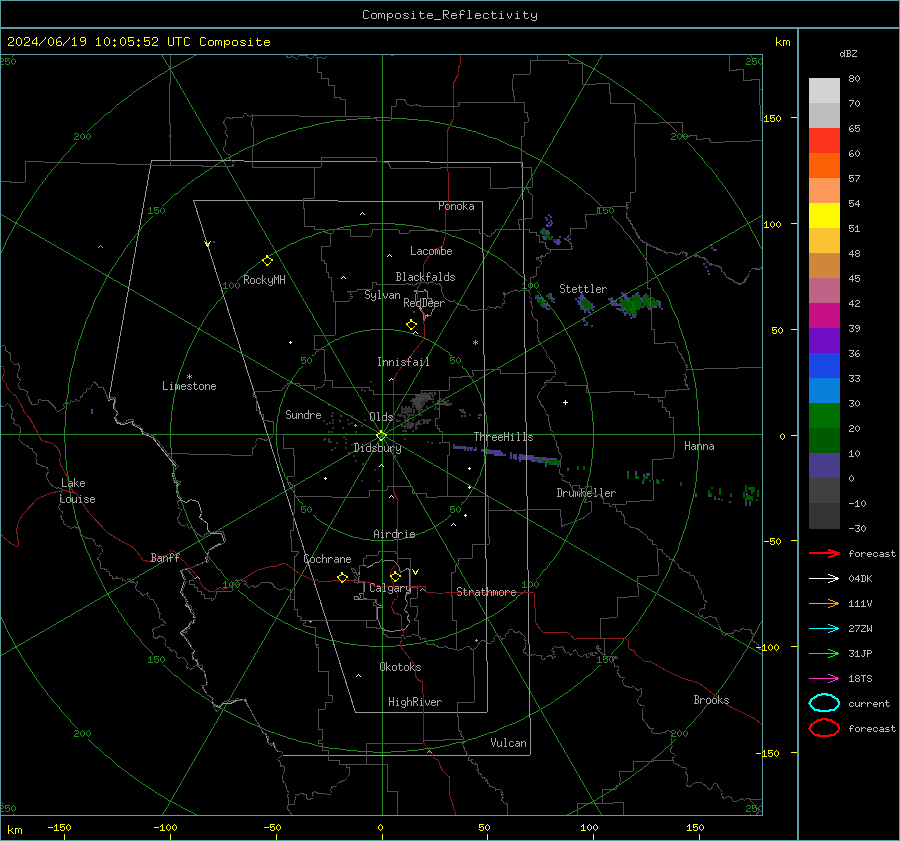Click the yellow diamond marker near Cochrane
Screen dimensions: 900x841
(x=342, y=577)
